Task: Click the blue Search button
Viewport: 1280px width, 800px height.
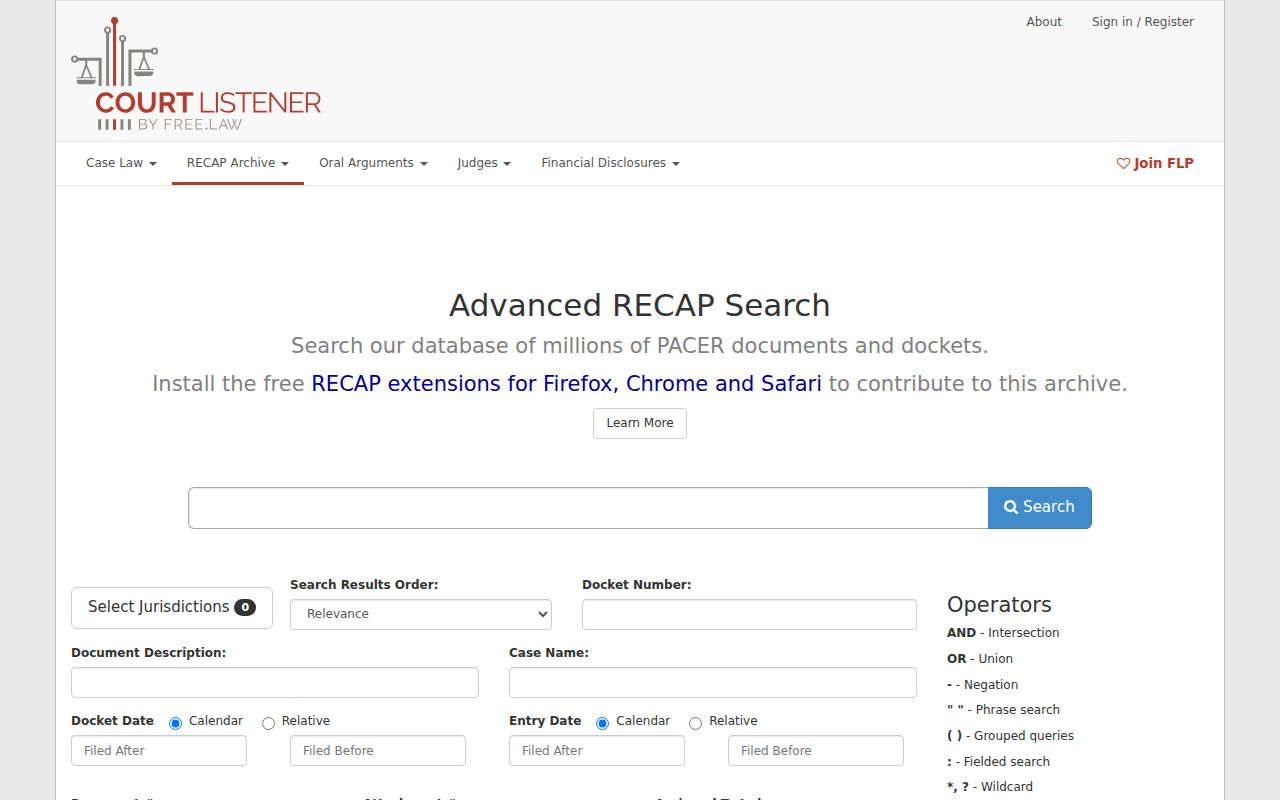Action: point(1040,508)
